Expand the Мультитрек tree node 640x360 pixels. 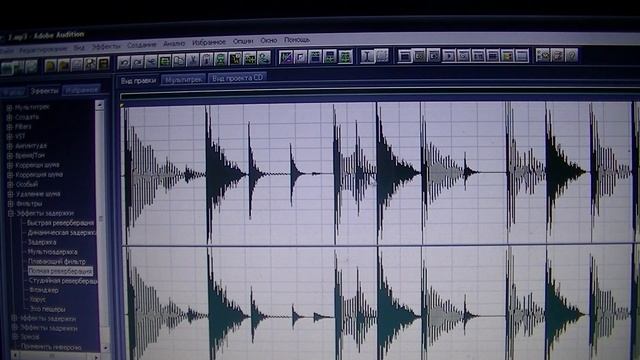coord(9,108)
